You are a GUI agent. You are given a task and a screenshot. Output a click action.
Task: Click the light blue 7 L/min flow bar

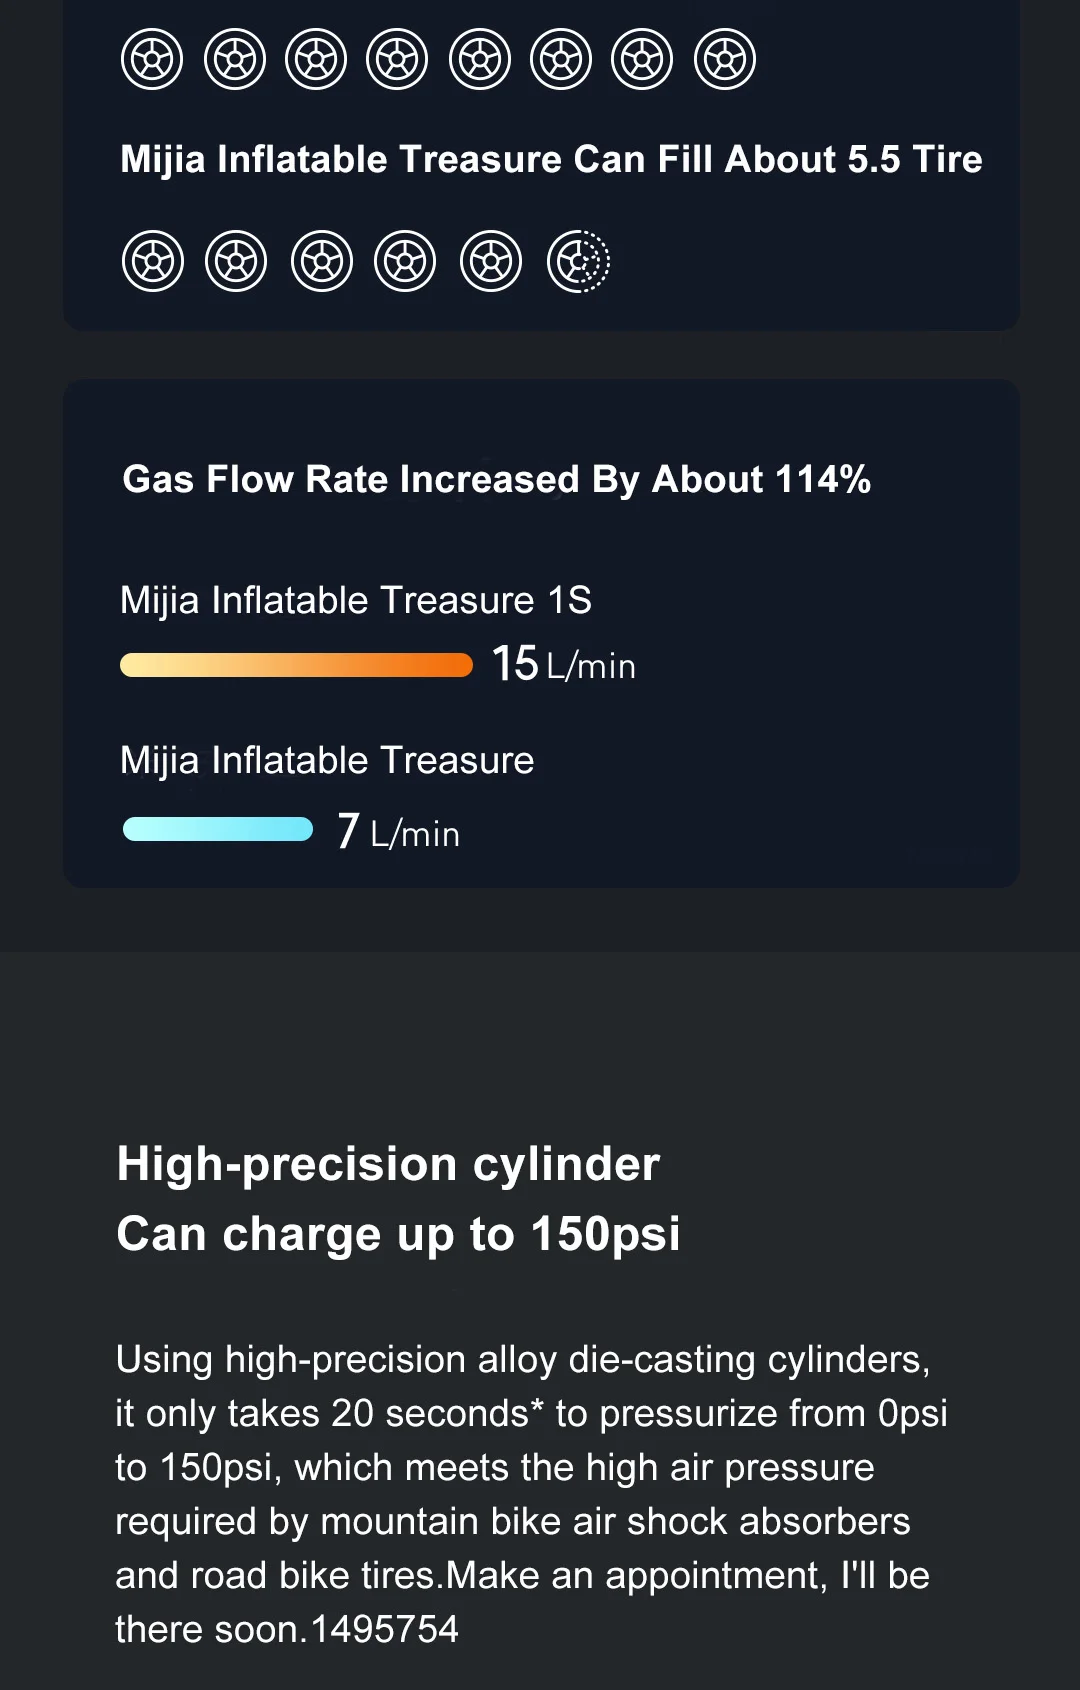click(218, 829)
